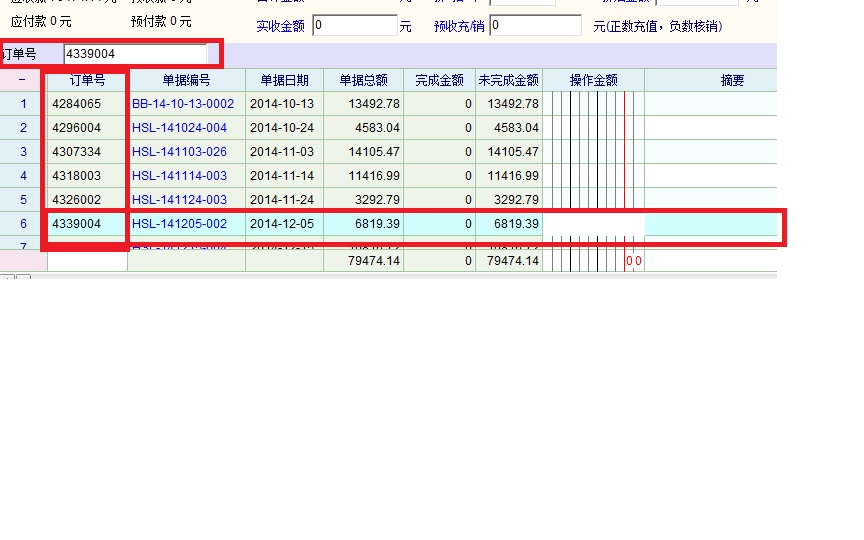
Task: Open document link HSL-141205-002
Action: tap(179, 224)
